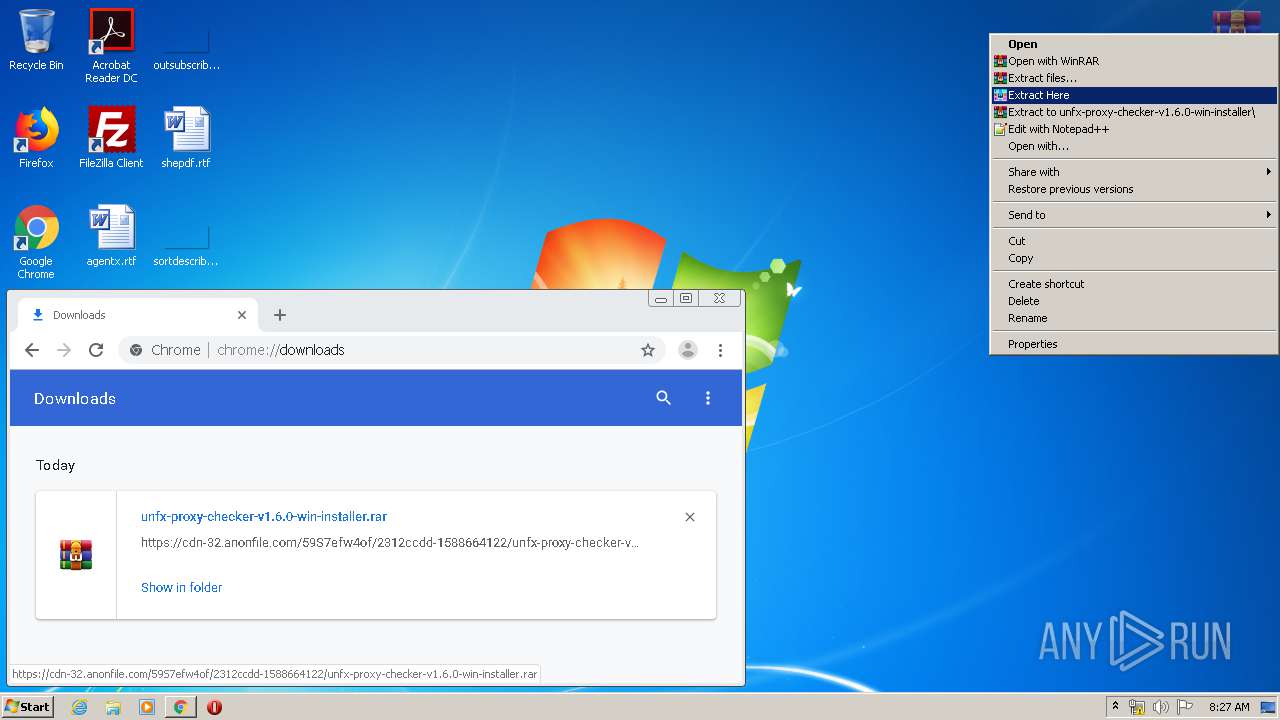Select the Downloads tab in Chrome

138,315
